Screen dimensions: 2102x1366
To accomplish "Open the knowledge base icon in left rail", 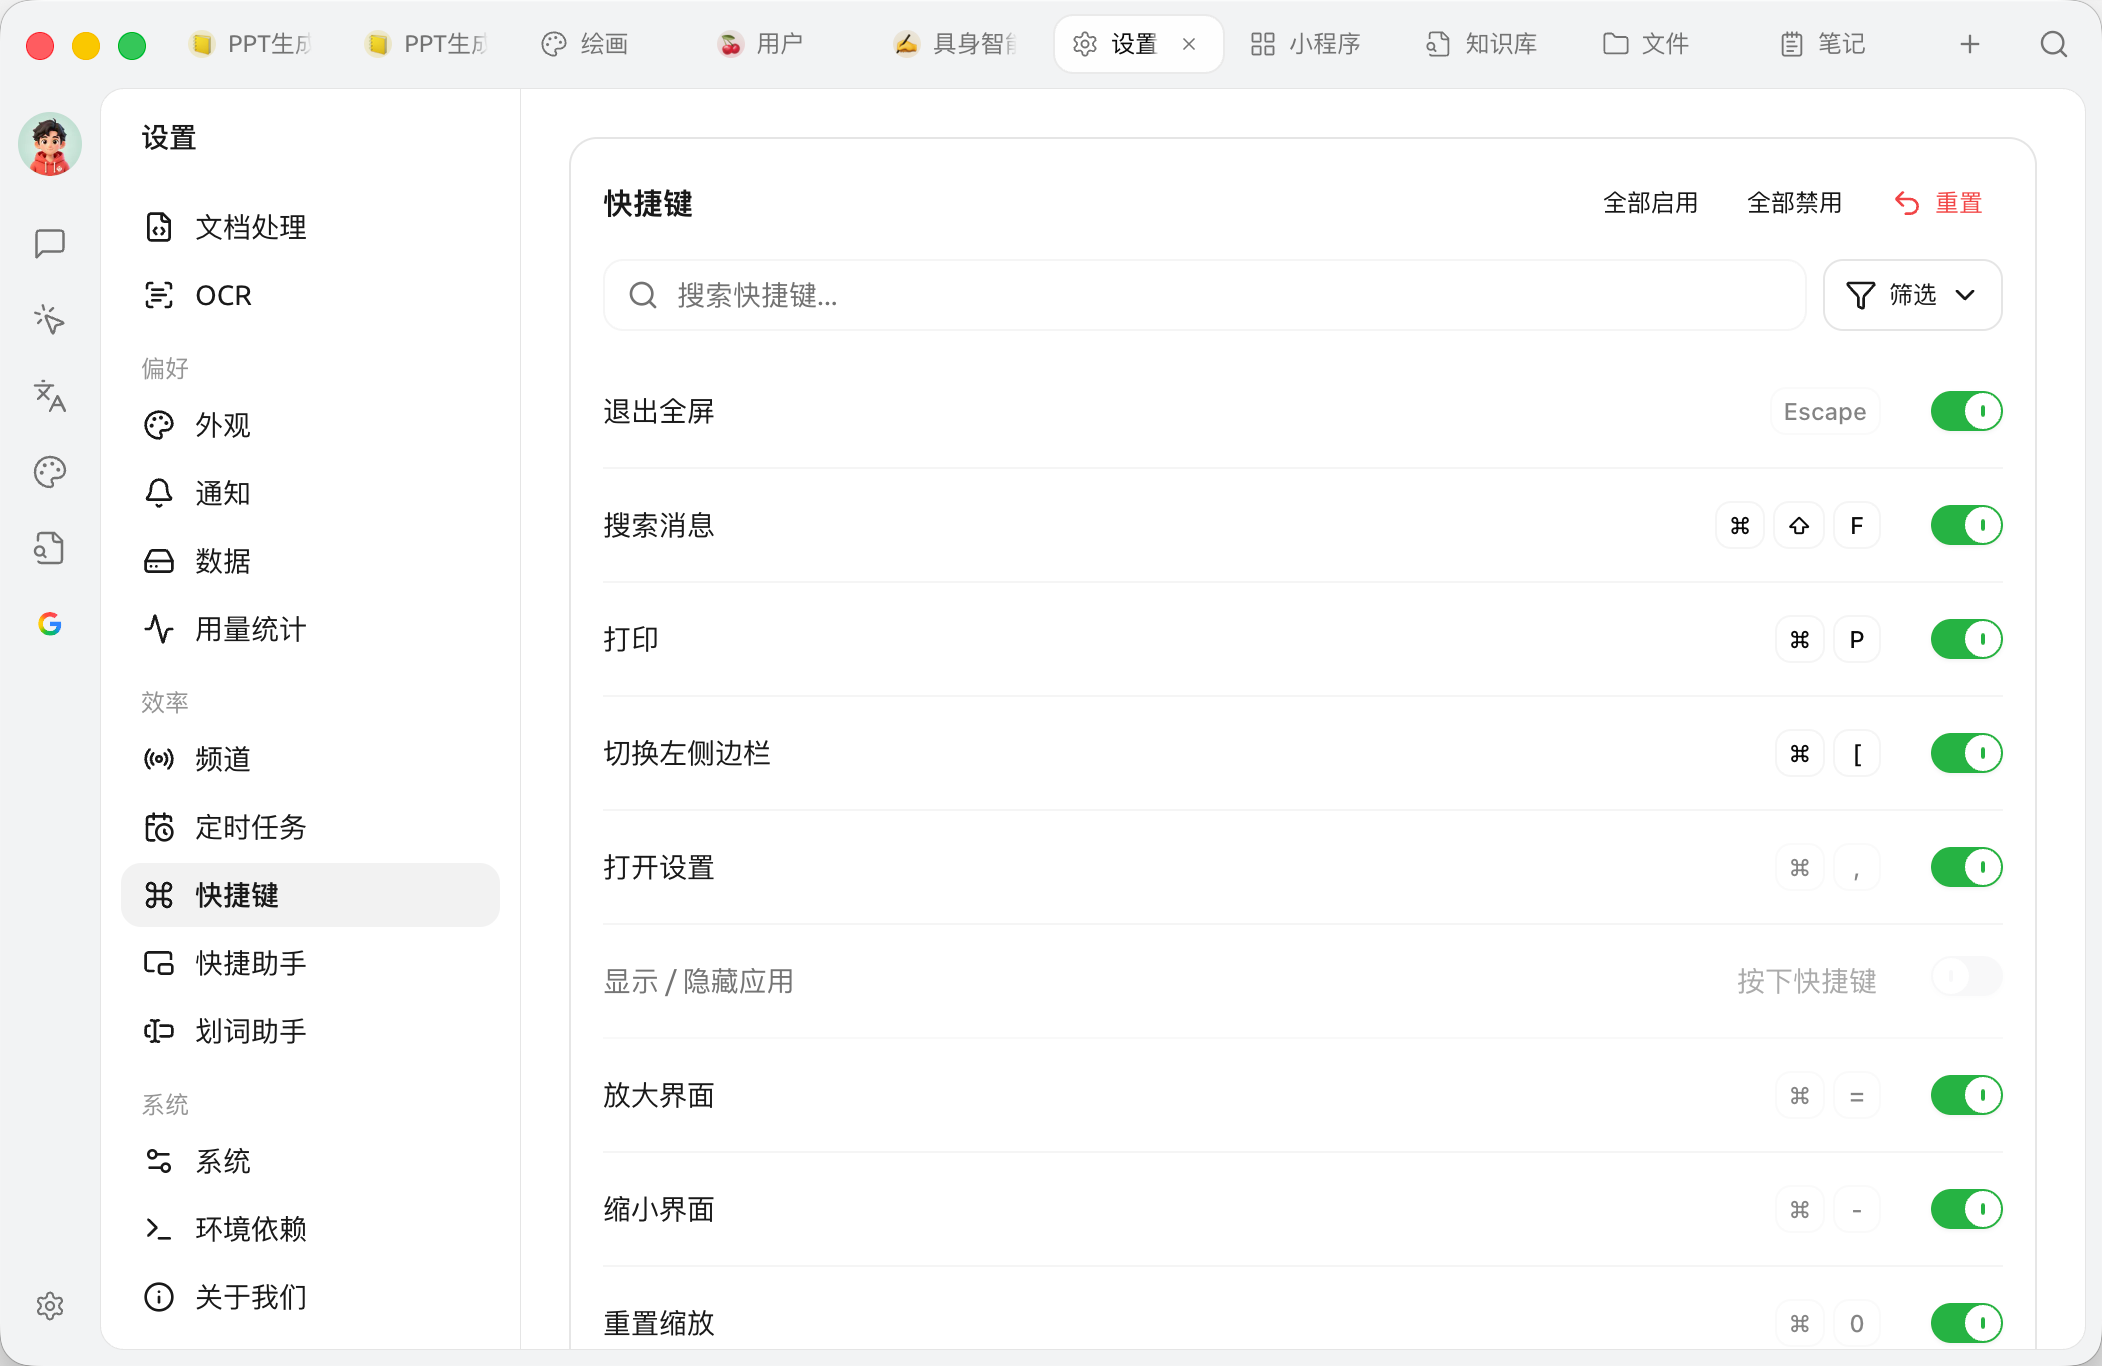I will 50,548.
